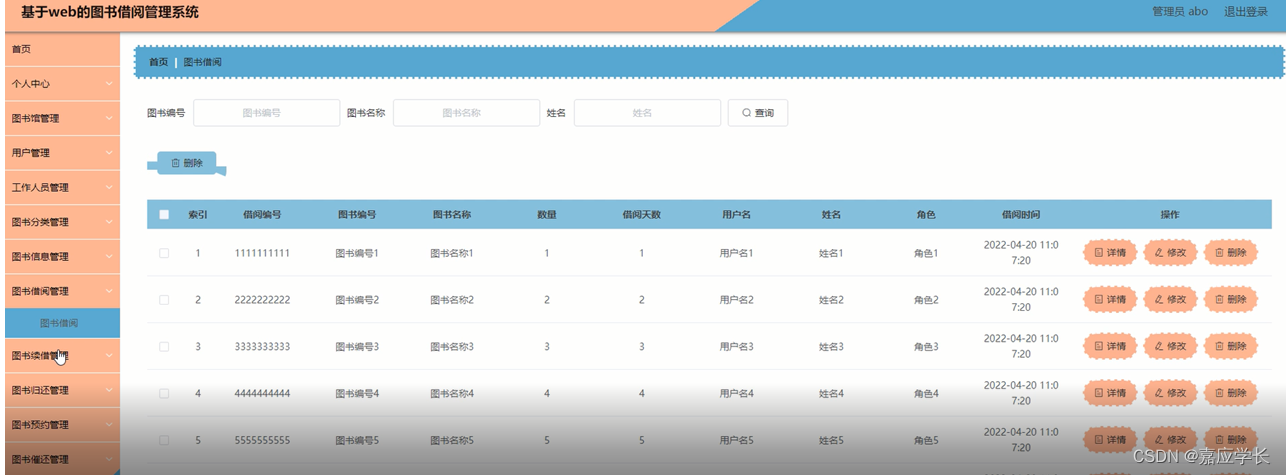Click the 借阅编号 column header
The height and width of the screenshot is (475, 1286).
coord(262,215)
